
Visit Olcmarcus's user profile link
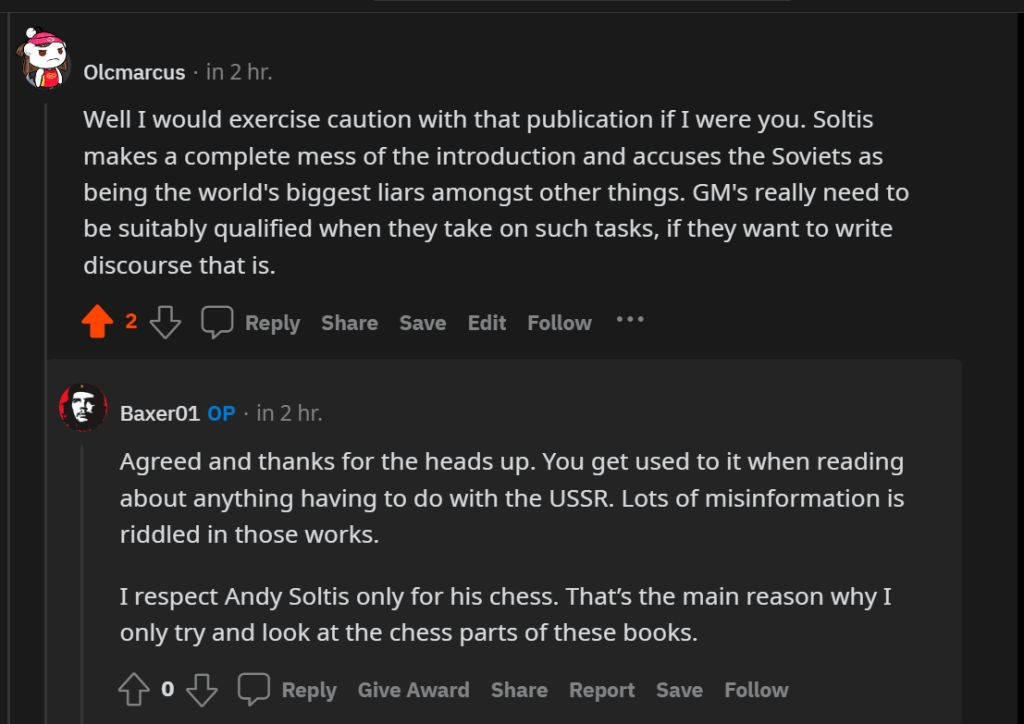[134, 73]
